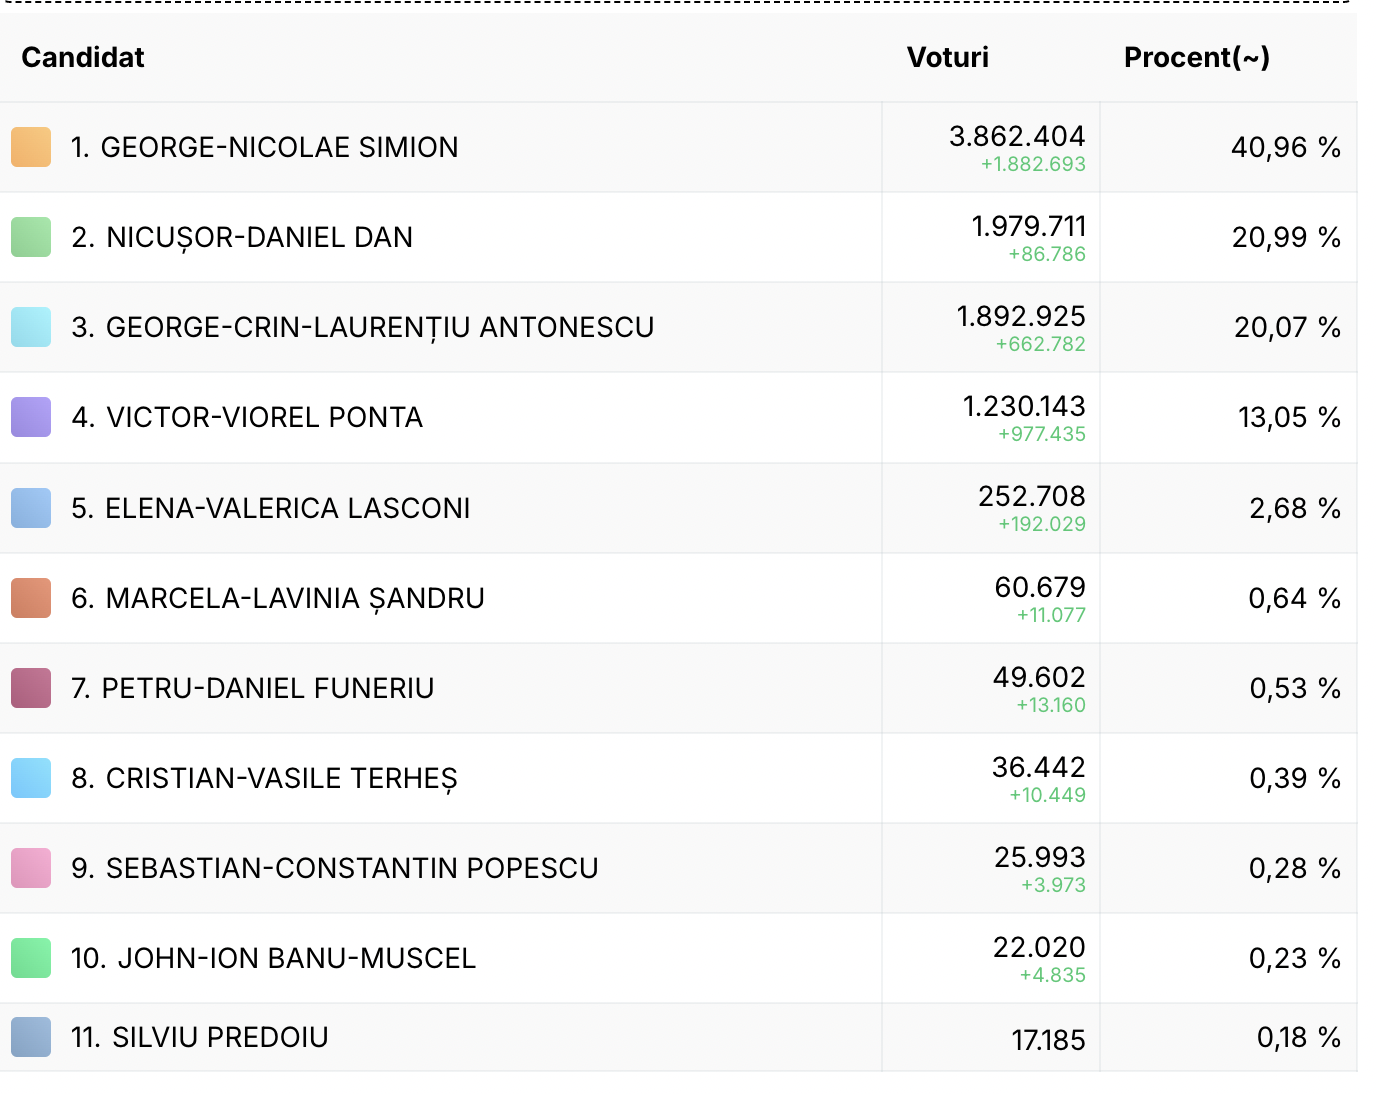
Task: Click the orange swatch beside George-Nicolae Simion
Action: point(31,147)
